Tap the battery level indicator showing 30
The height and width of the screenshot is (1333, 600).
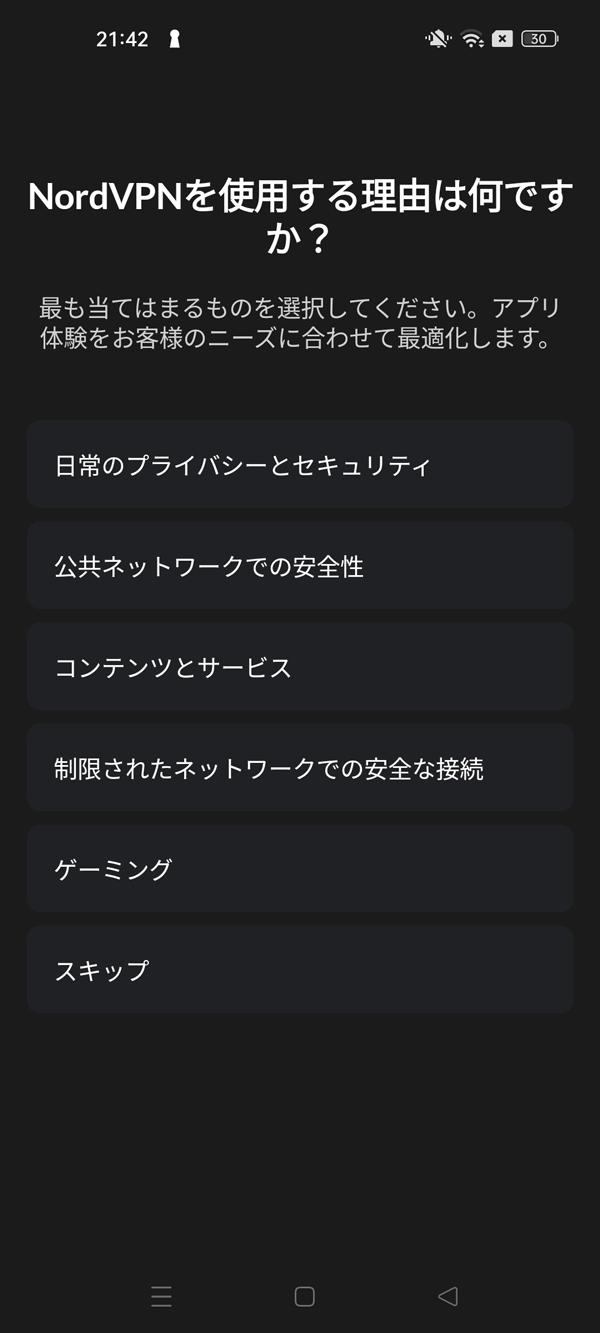click(540, 39)
